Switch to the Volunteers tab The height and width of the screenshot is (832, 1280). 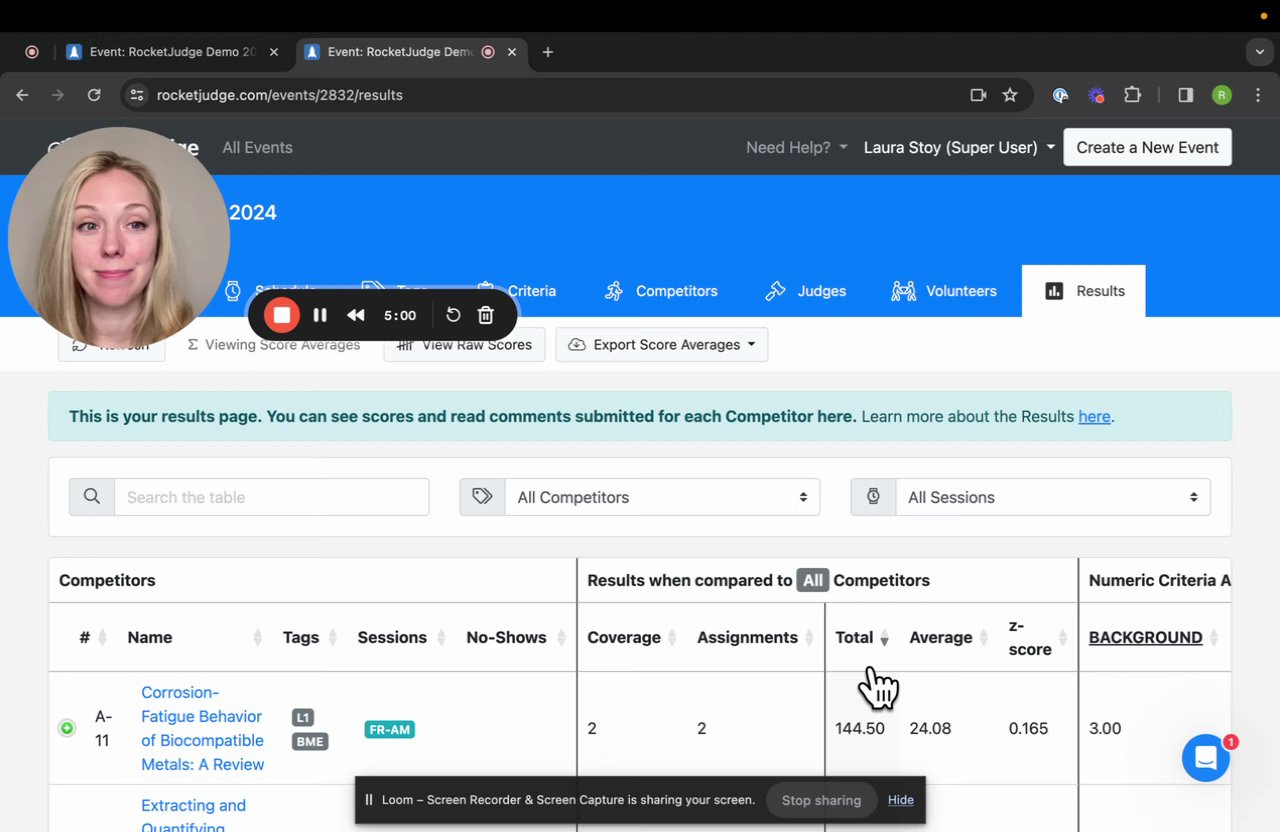point(945,291)
